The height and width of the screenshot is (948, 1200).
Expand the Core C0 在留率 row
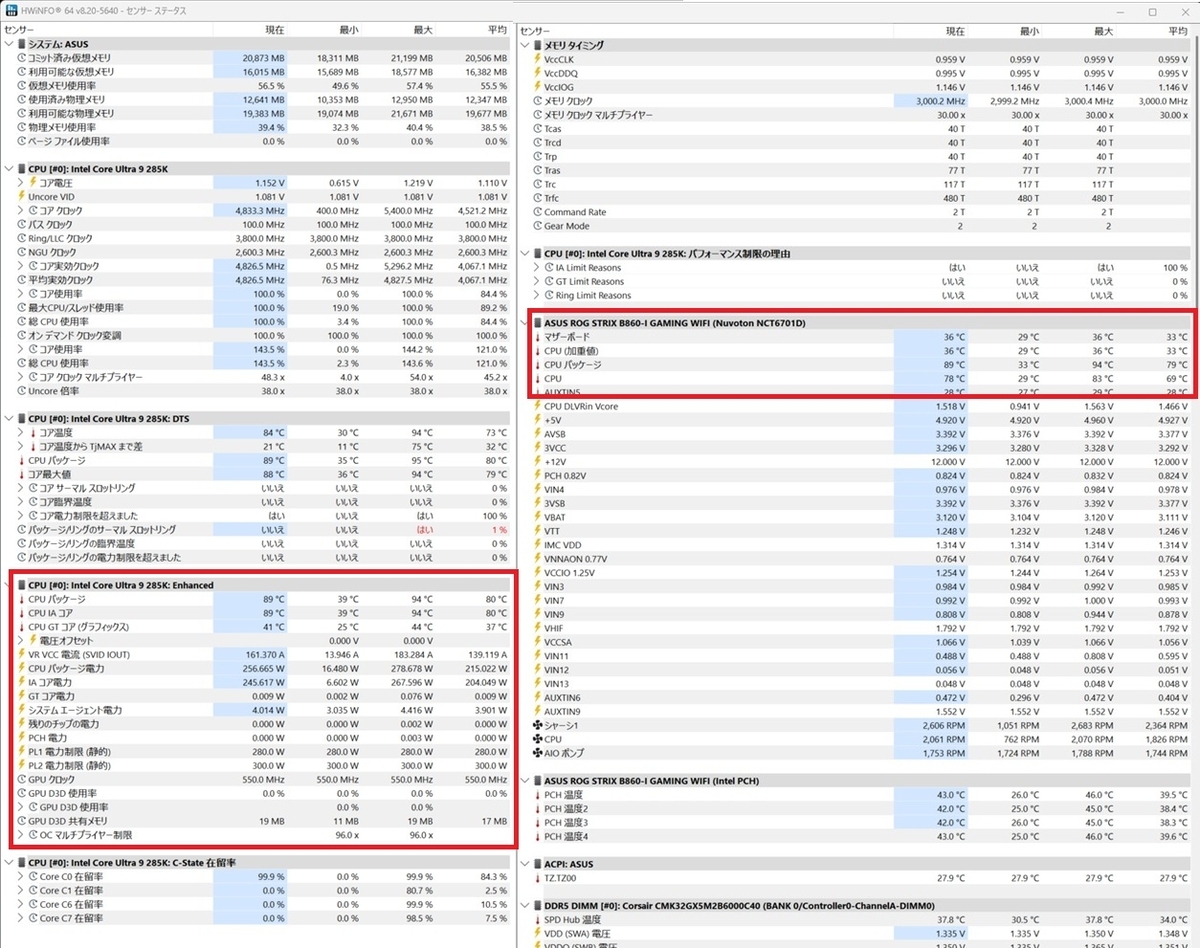click(x=20, y=876)
